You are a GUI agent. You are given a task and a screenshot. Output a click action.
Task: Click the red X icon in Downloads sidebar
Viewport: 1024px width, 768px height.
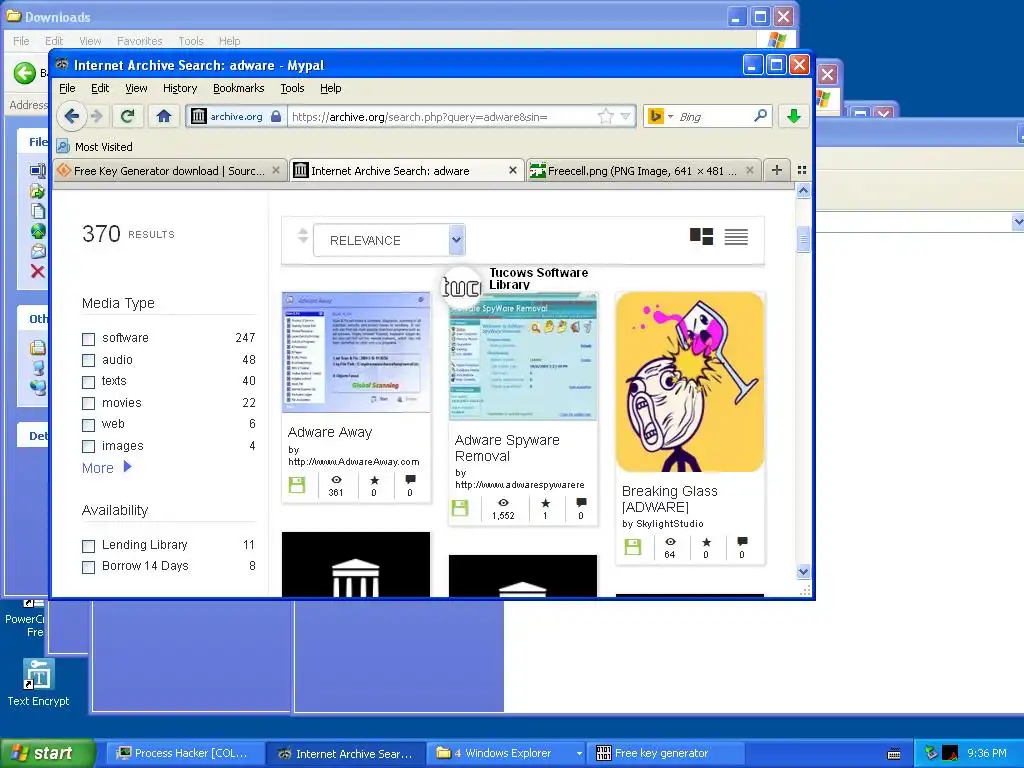point(38,272)
